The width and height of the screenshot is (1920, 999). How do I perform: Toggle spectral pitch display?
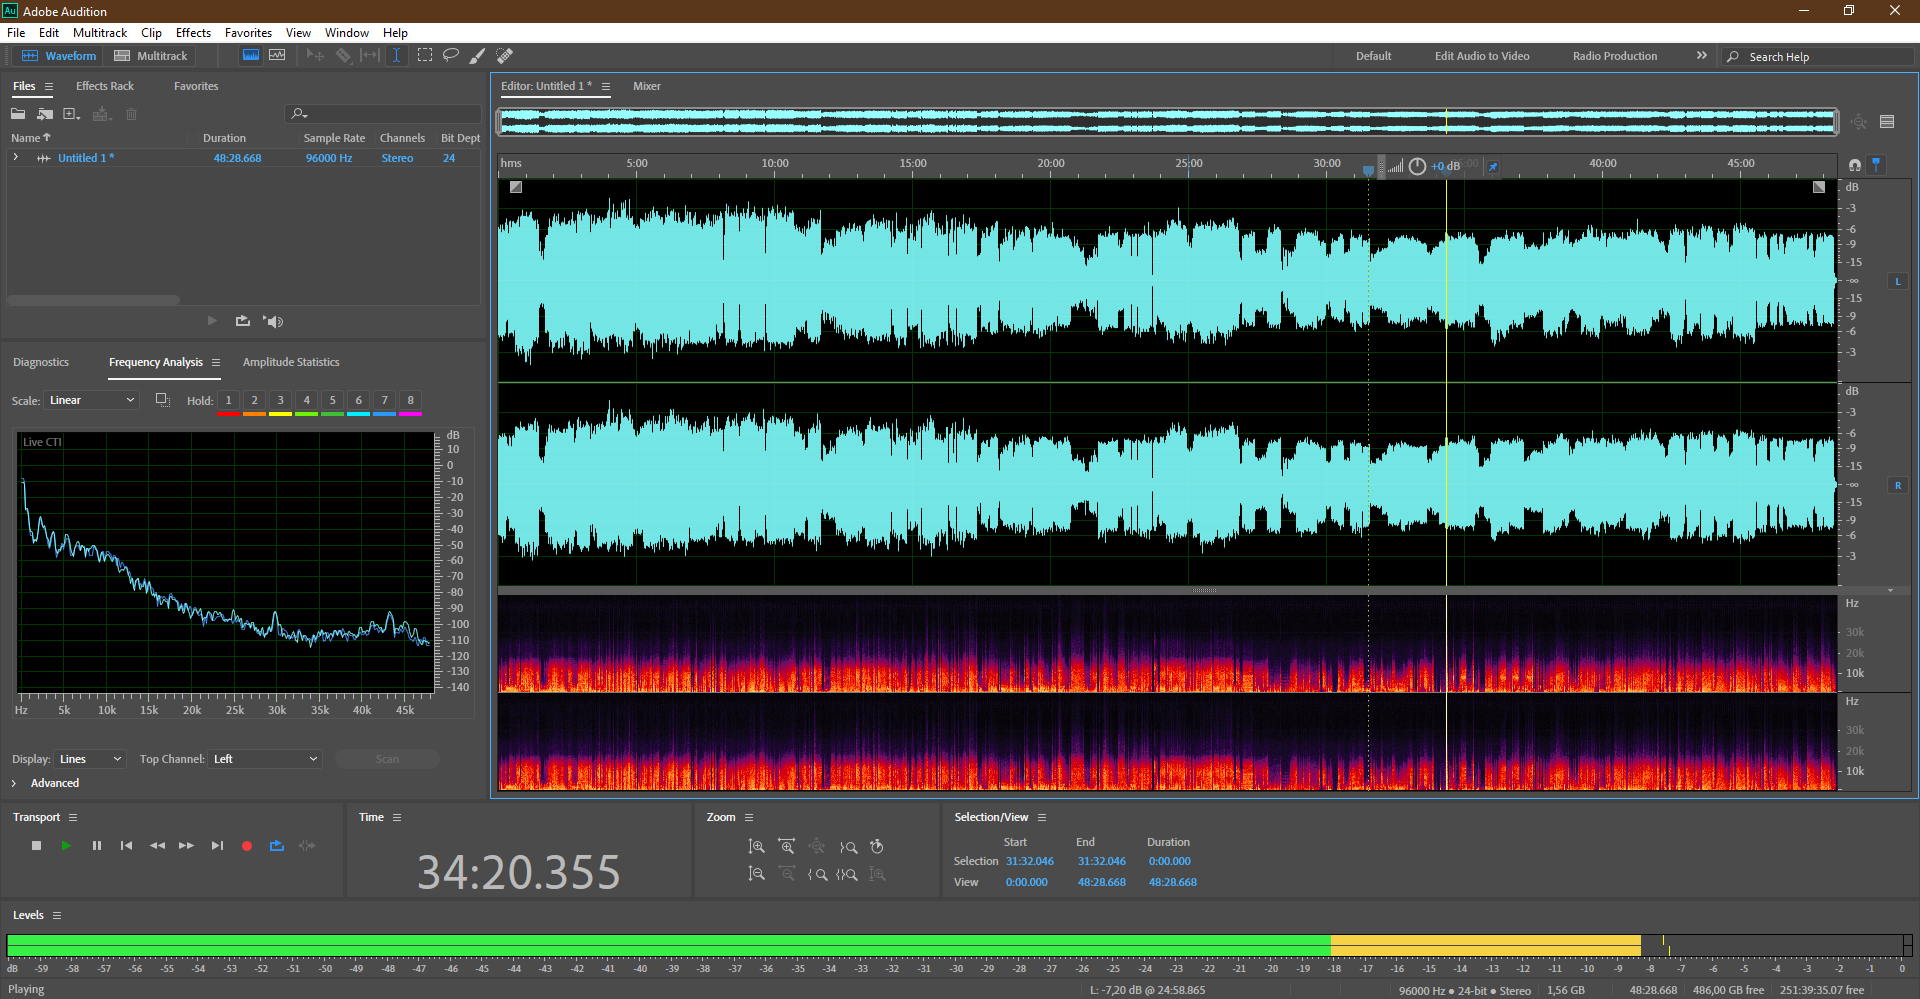point(277,56)
